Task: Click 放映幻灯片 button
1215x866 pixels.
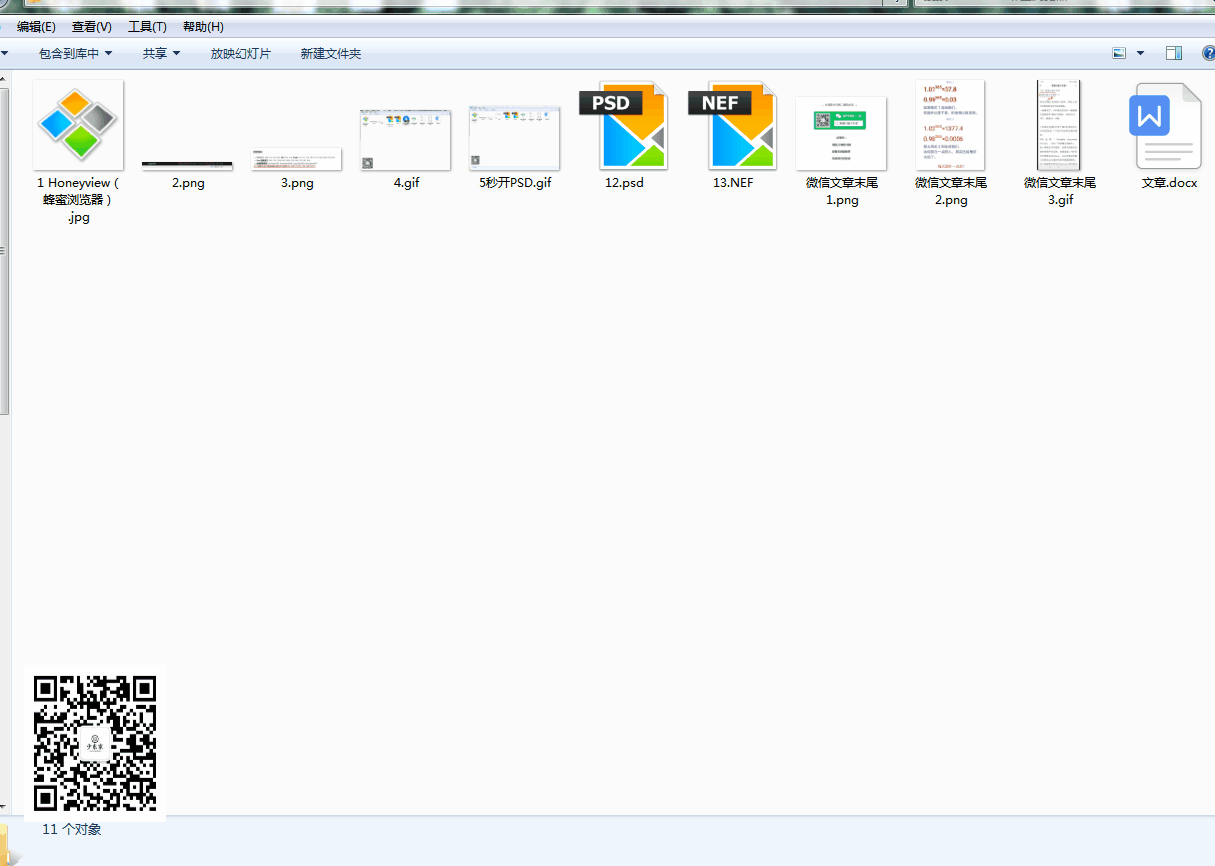Action: 240,53
